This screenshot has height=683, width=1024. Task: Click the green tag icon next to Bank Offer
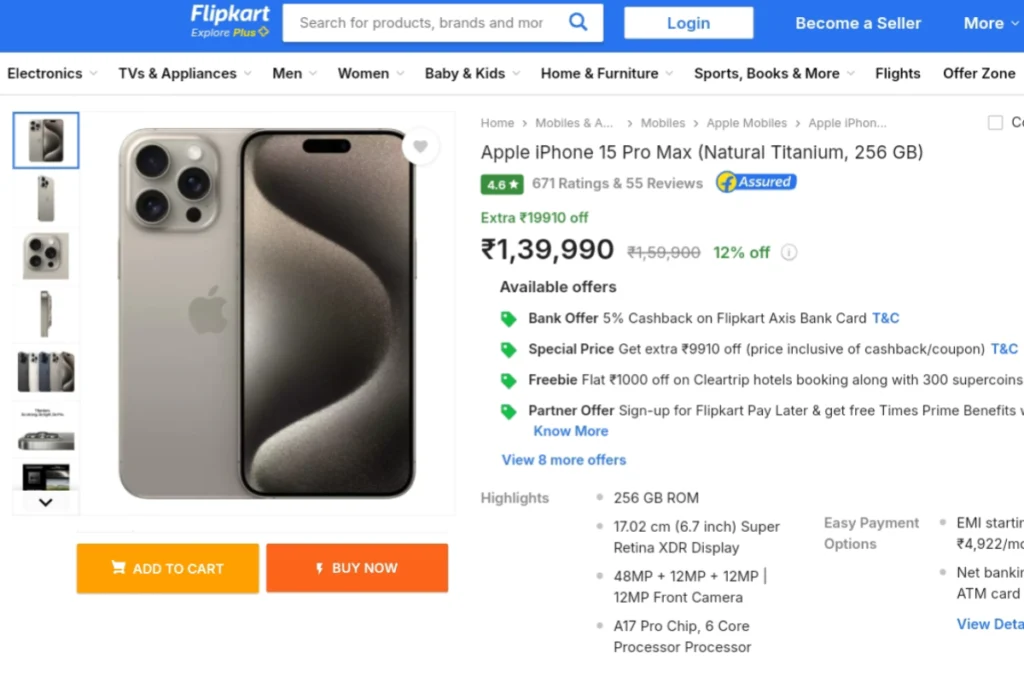508,319
